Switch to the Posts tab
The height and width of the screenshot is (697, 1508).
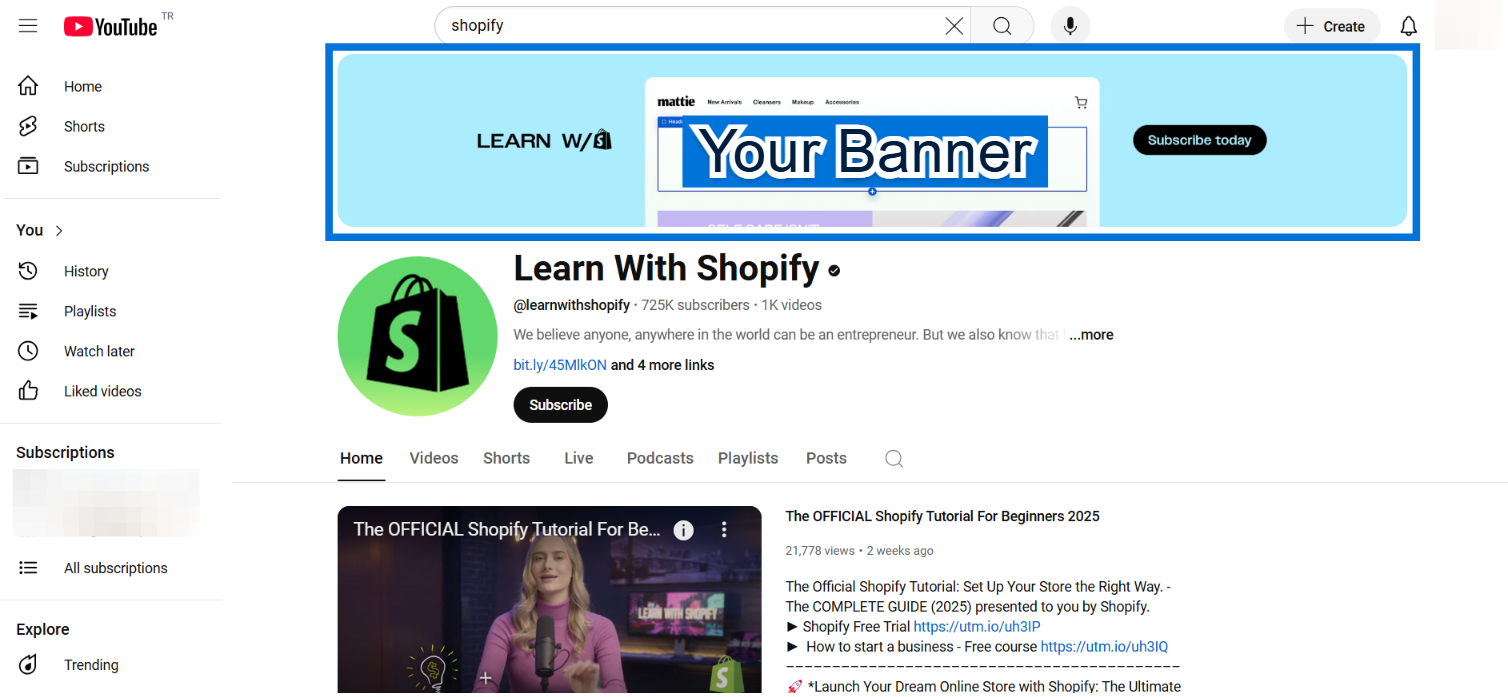pyautogui.click(x=826, y=458)
